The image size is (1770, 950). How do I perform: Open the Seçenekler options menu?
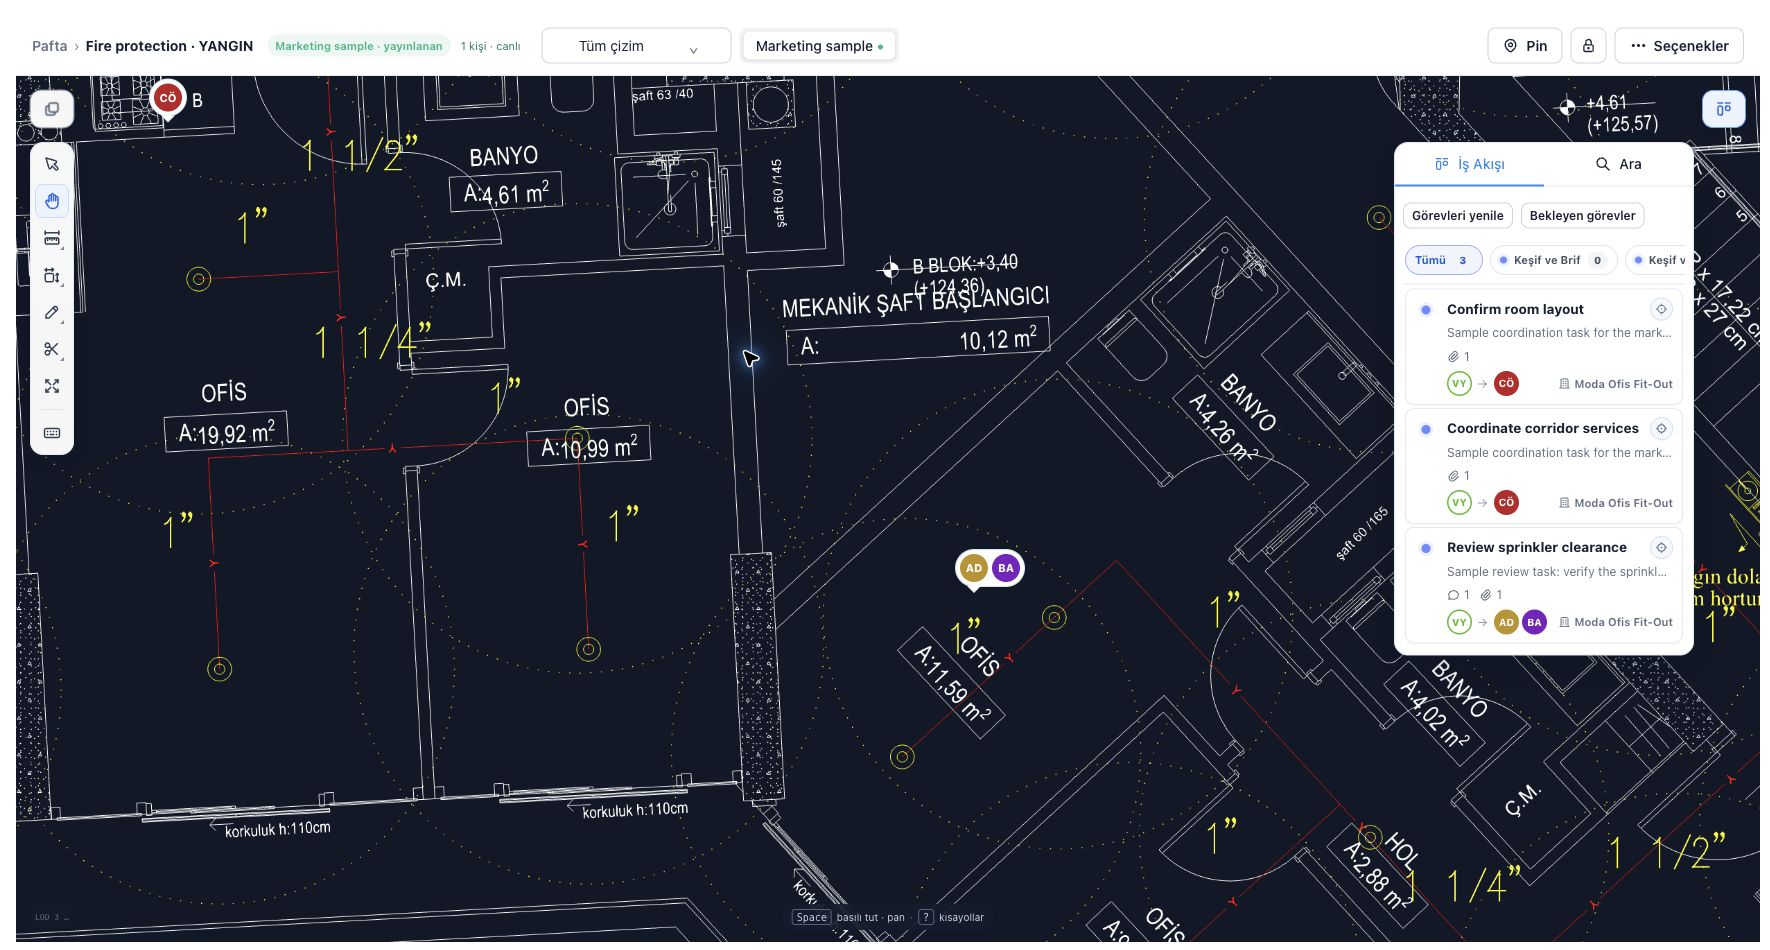tap(1679, 46)
